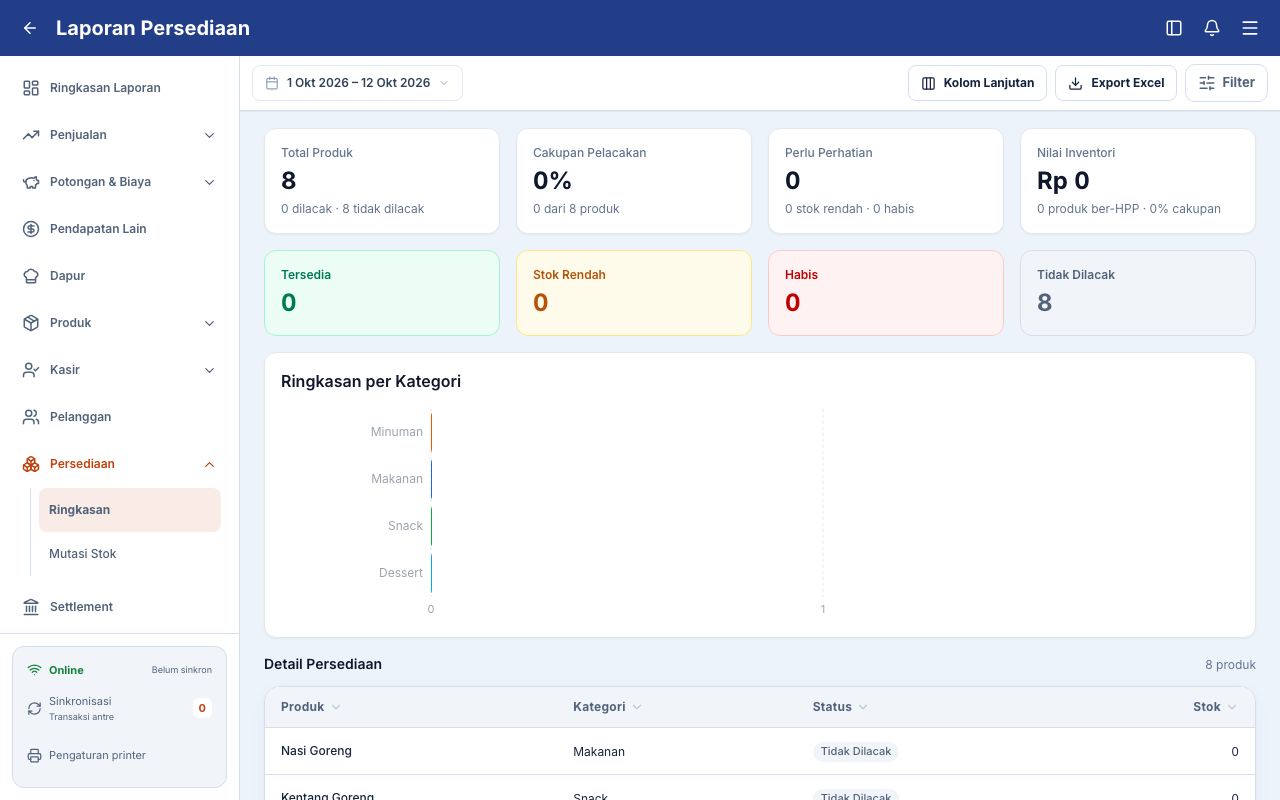Click the Penjualan trend icon
Screen dimensions: 1280x800
(31, 135)
